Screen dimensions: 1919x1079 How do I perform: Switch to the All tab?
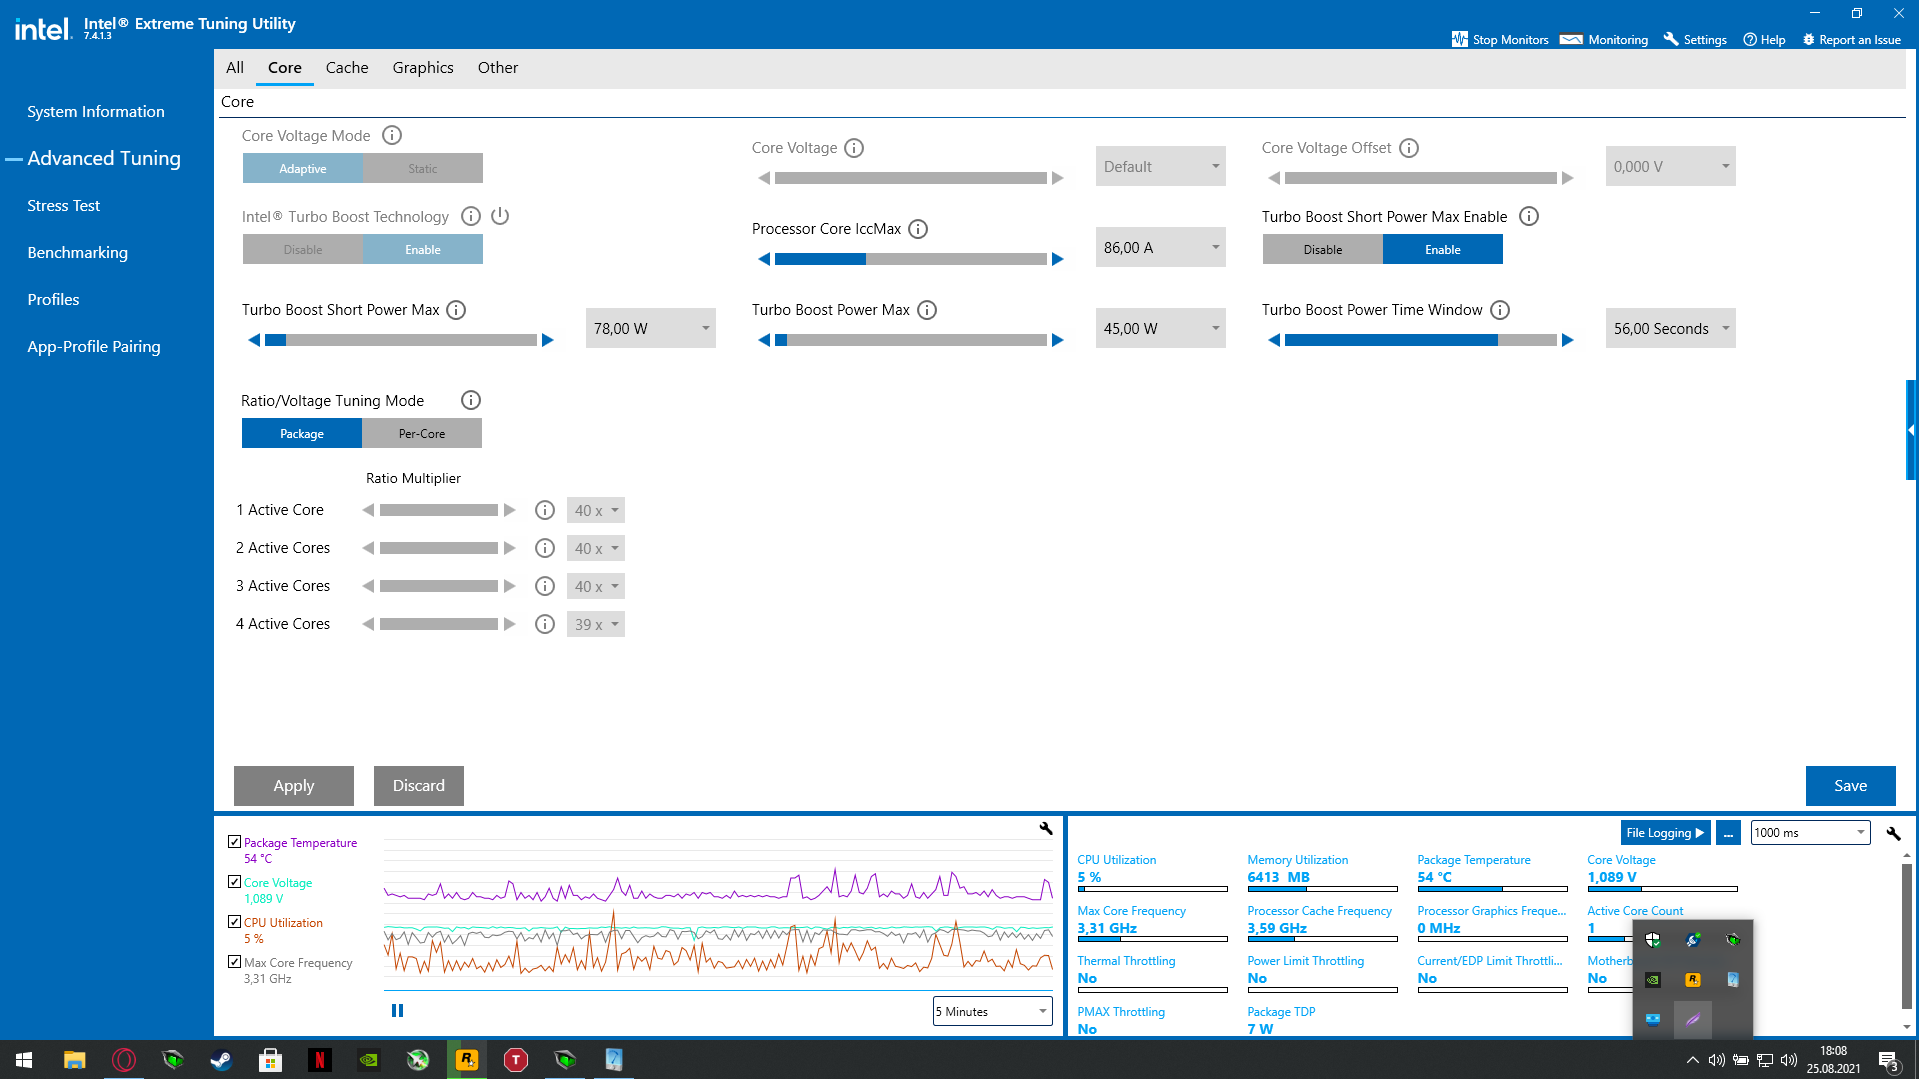[x=235, y=68]
